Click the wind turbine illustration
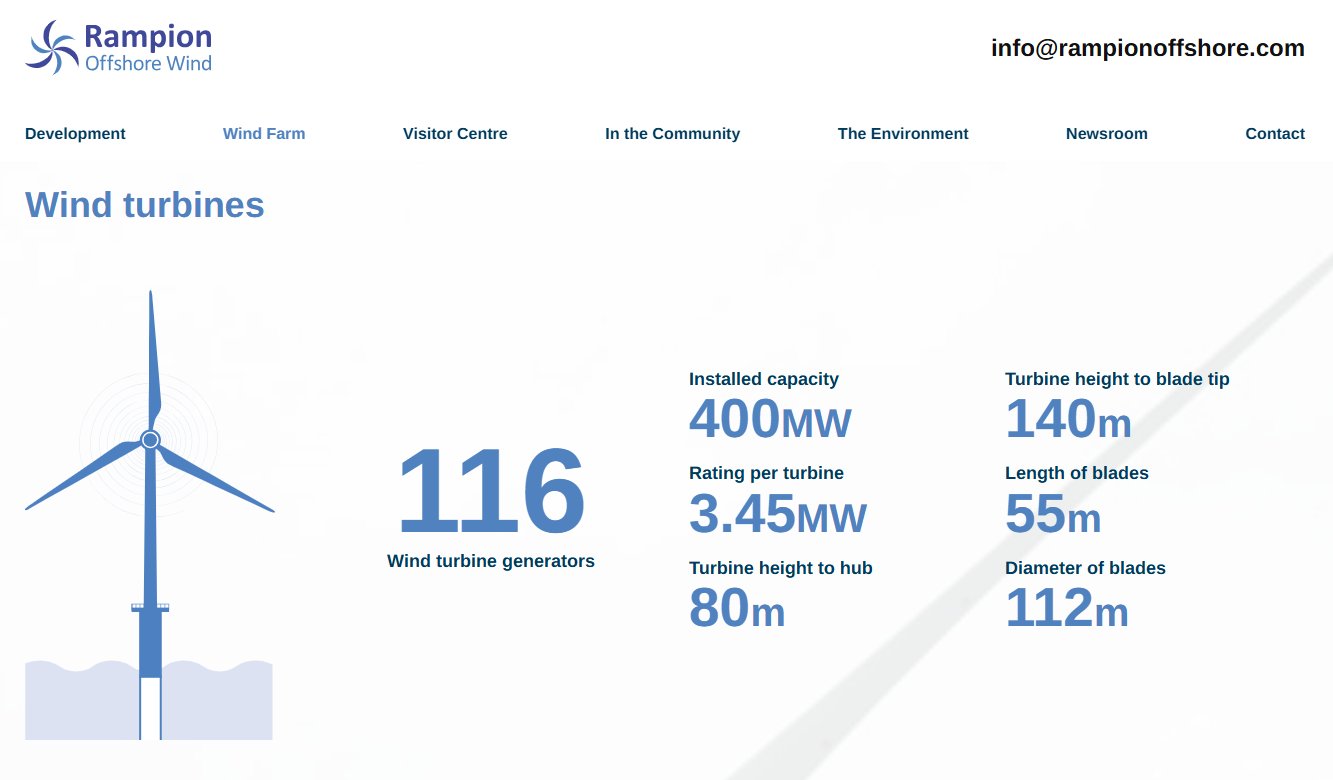Image resolution: width=1333 pixels, height=780 pixels. point(150,560)
